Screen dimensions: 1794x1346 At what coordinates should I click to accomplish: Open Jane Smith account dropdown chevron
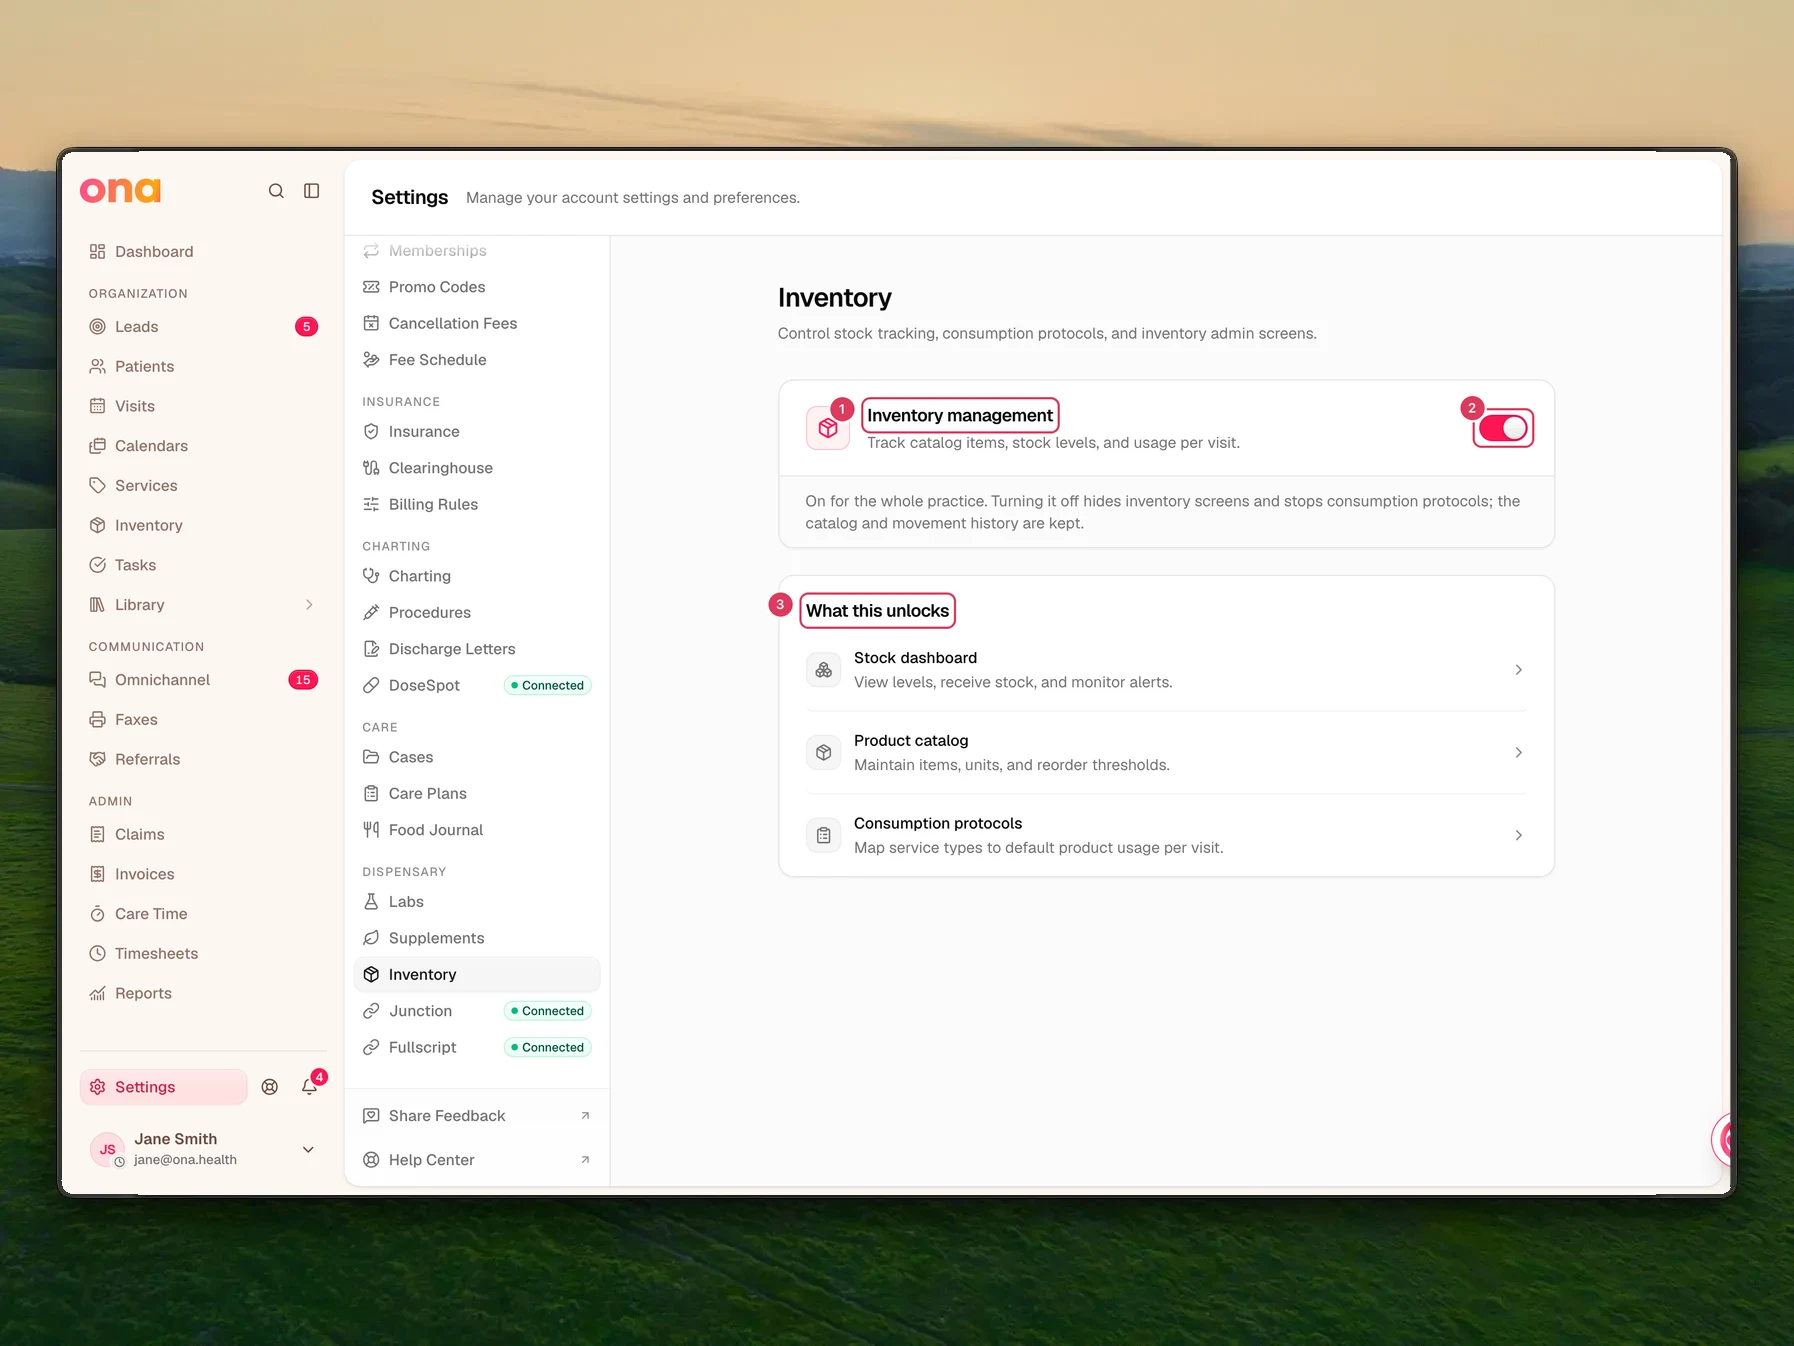pos(308,1150)
